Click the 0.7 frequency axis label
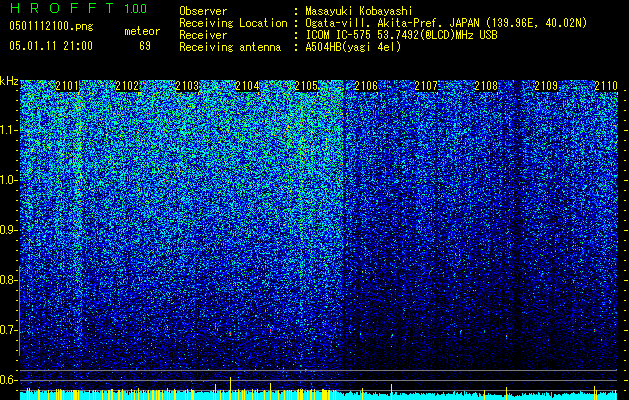The image size is (629, 400). point(8,330)
